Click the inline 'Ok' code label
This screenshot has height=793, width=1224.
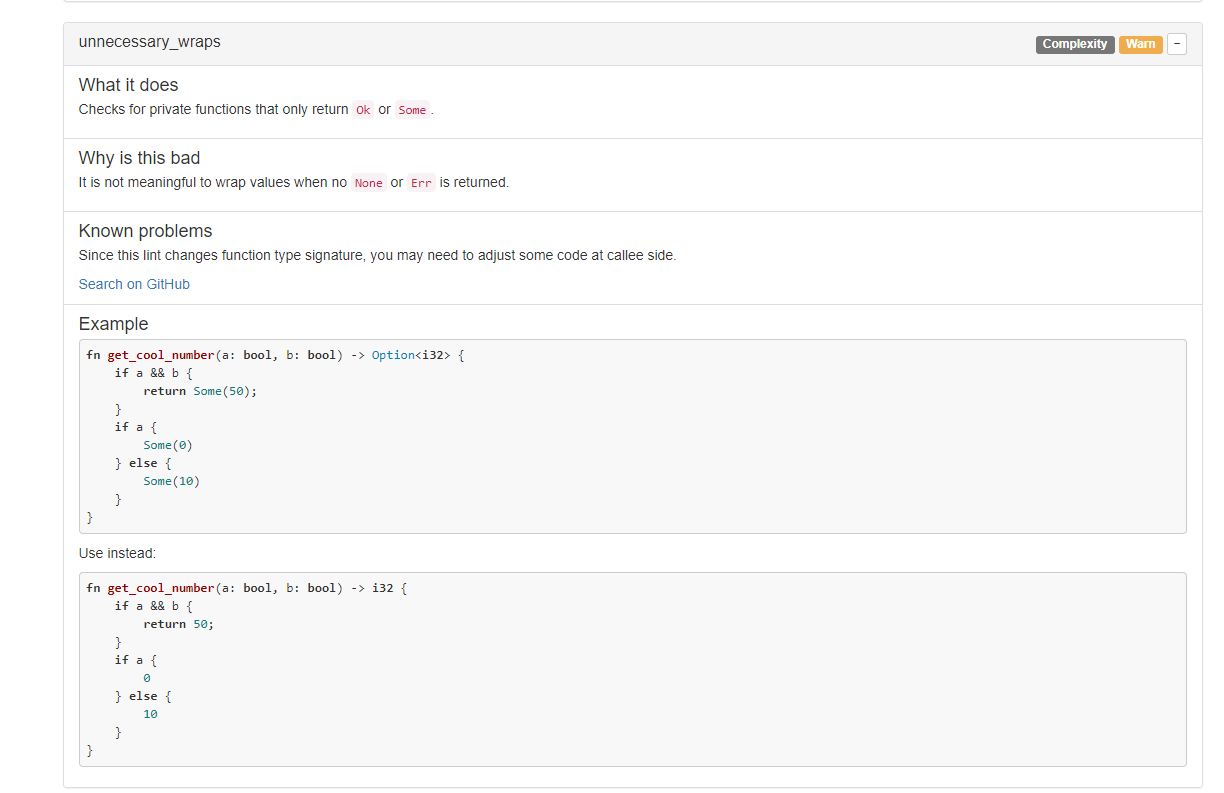[x=363, y=110]
